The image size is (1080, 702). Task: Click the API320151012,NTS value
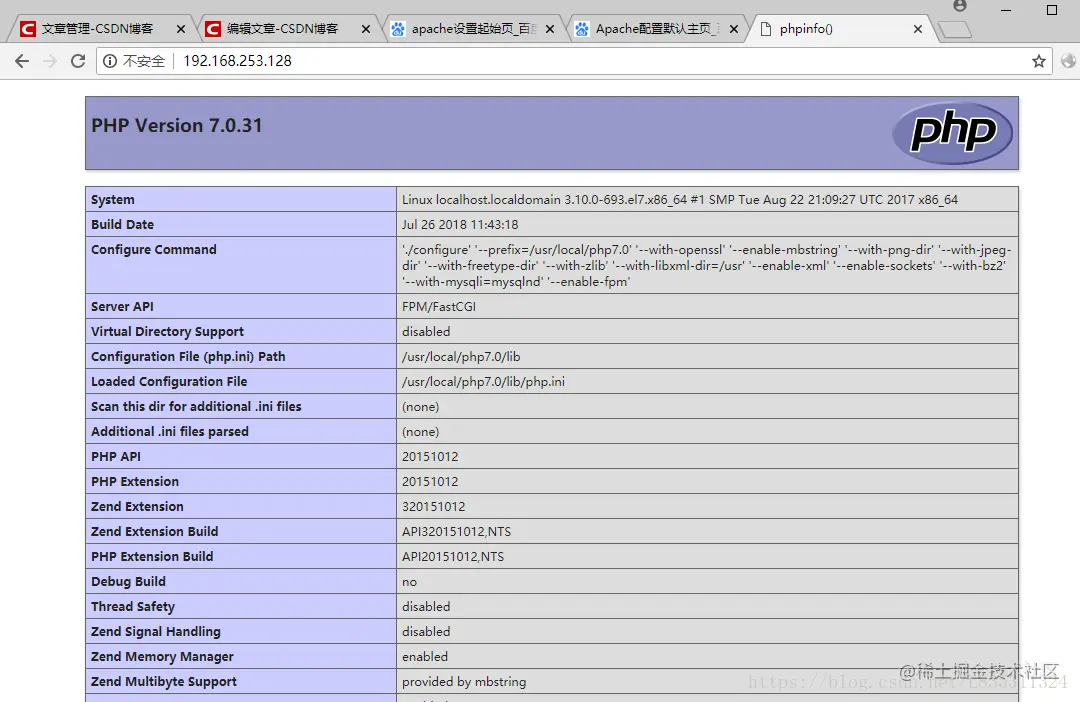click(x=457, y=532)
